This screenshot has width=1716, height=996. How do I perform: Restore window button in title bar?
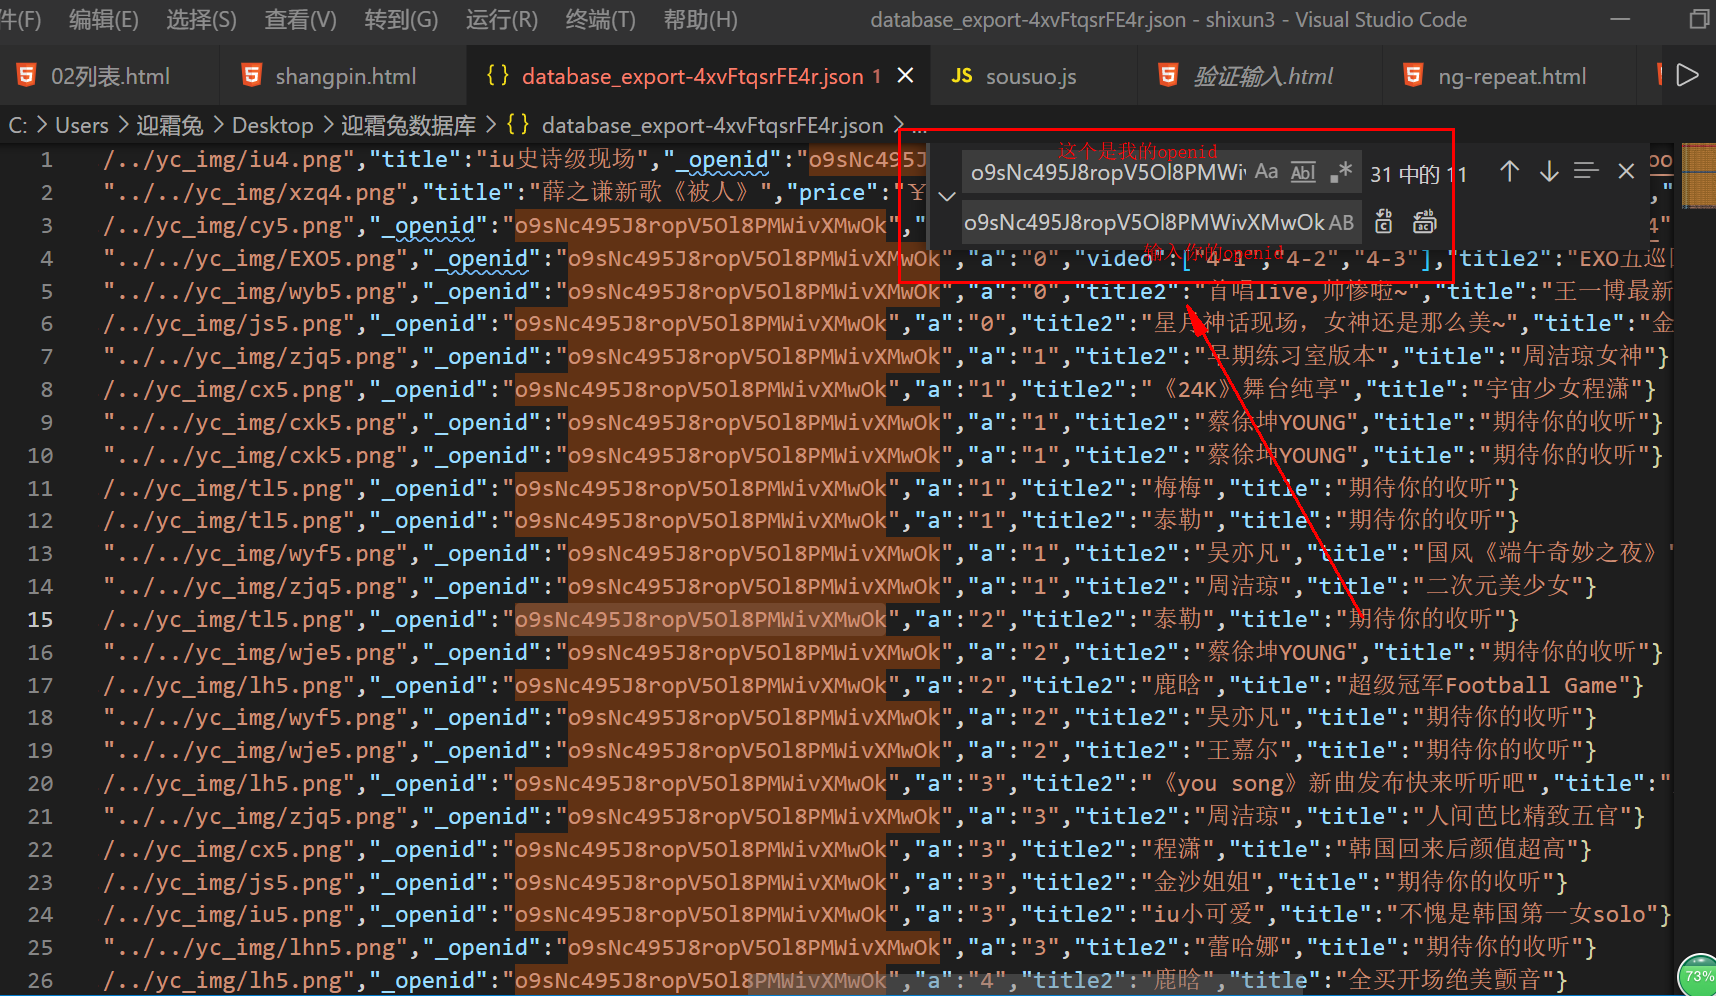1698,20
